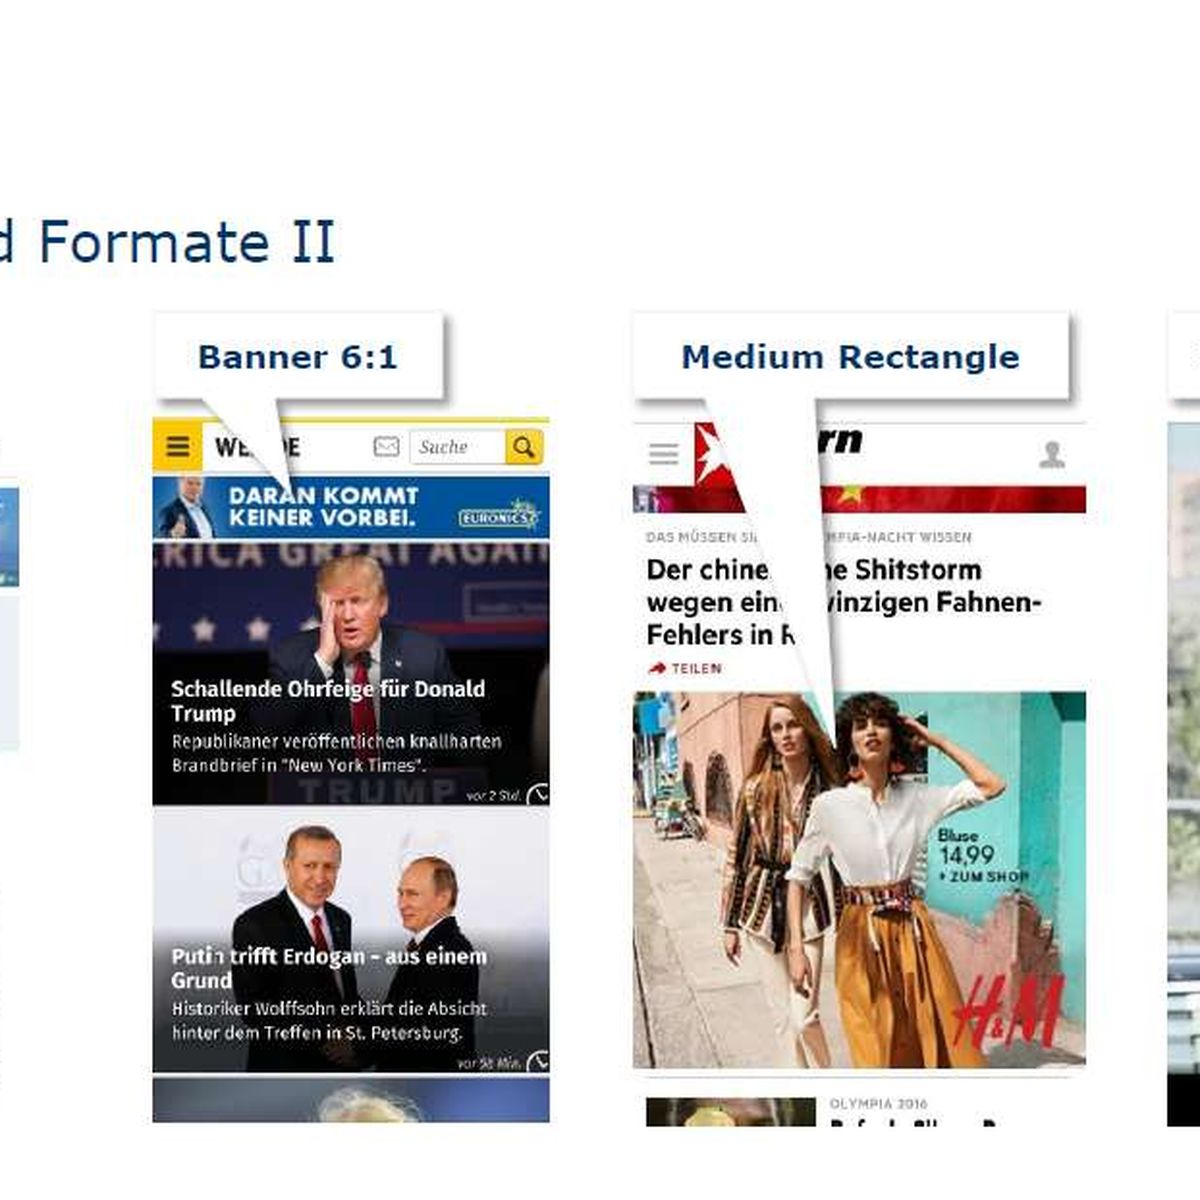This screenshot has height=1200, width=1200.
Task: Click the yellow search magnifier button
Action: [x=524, y=447]
